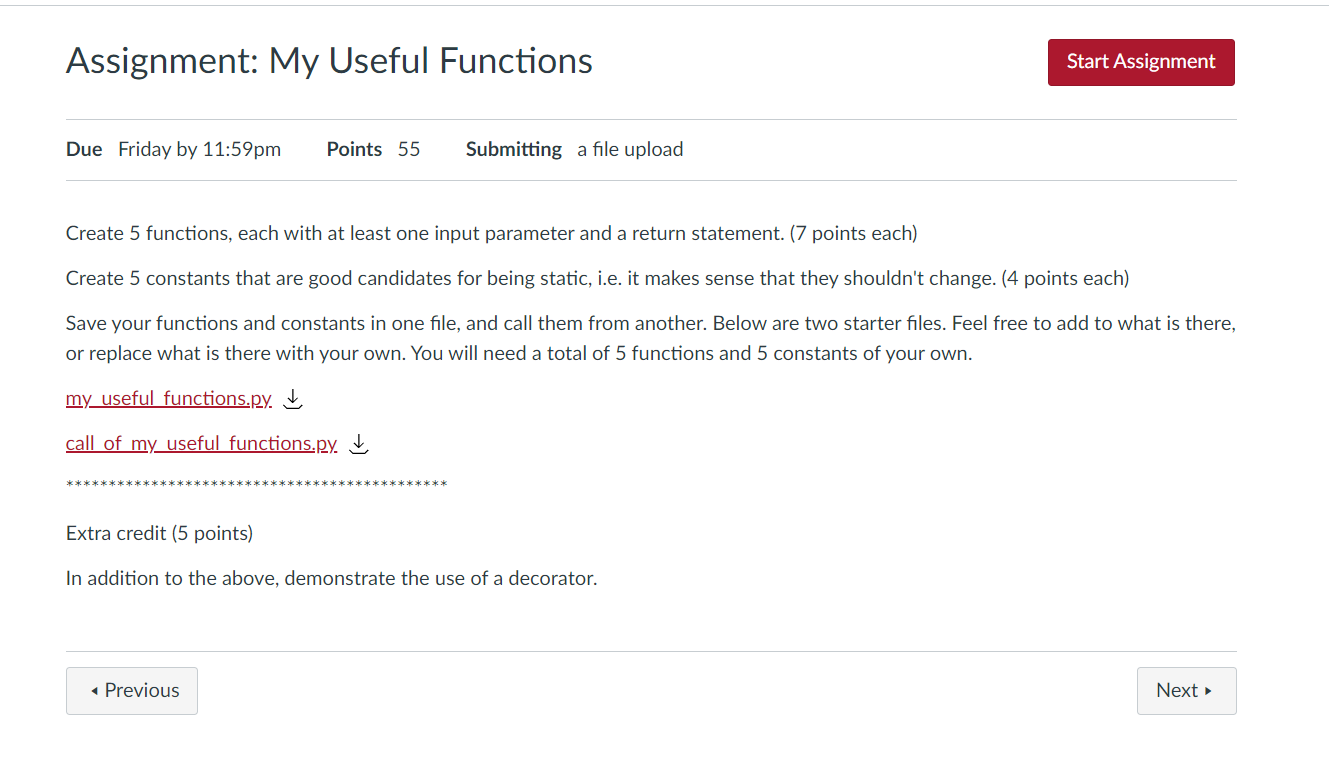Screen dimensions: 1329x767
Task: Begin submission via Start Assignment
Action: [x=1141, y=61]
